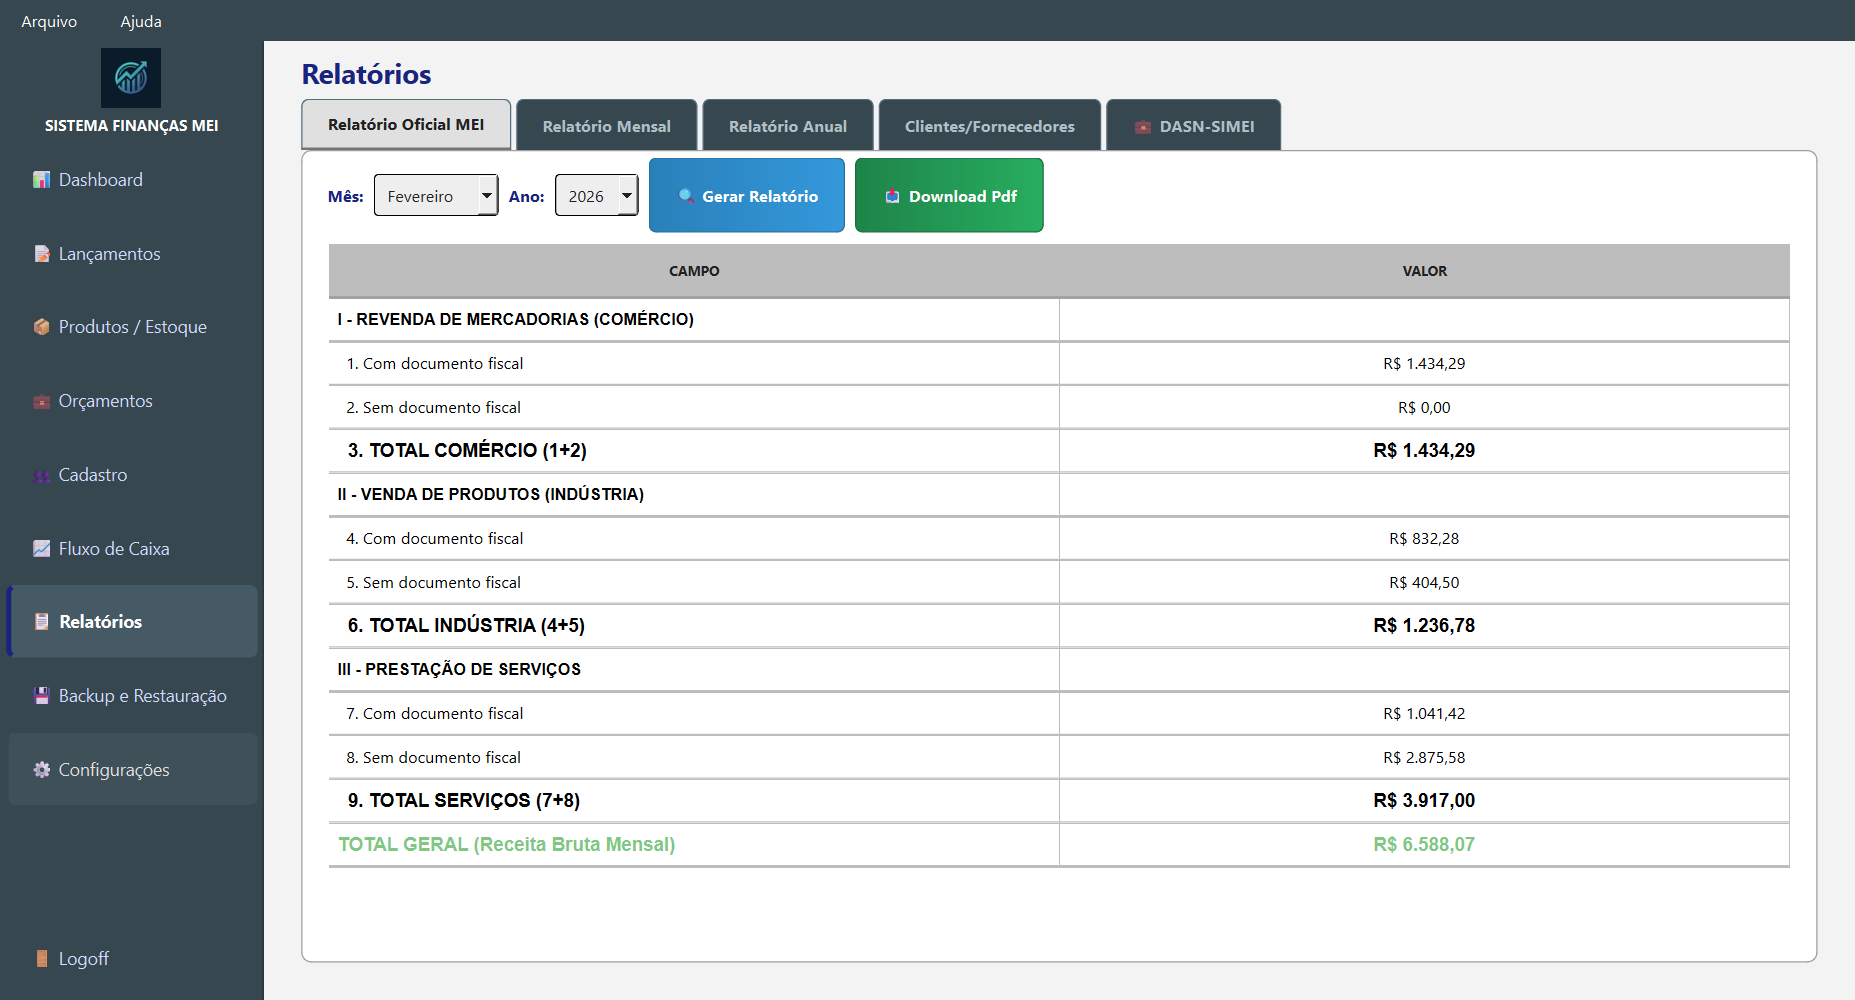This screenshot has height=1000, width=1855.
Task: Select the DASN-SIMEI tab
Action: point(1194,126)
